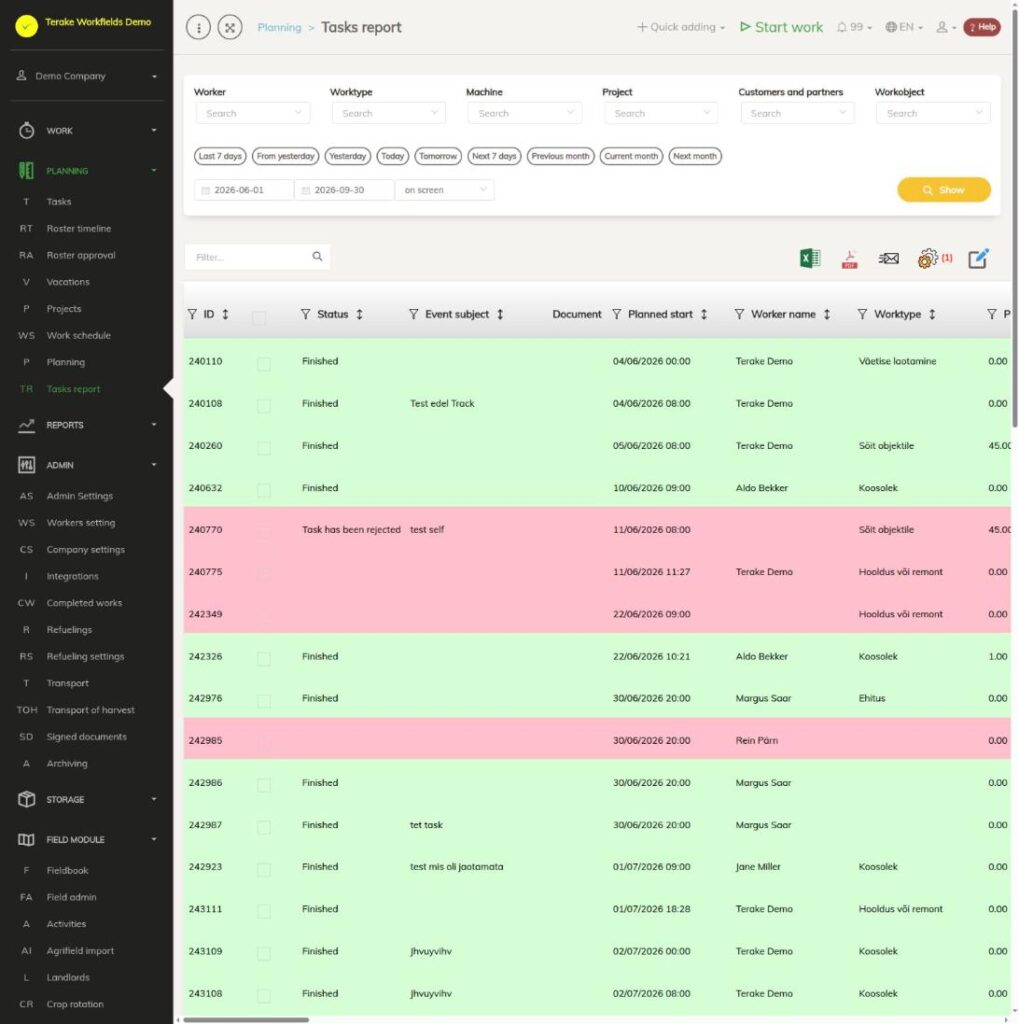1019x1024 pixels.
Task: Click the yellow Show button
Action: pos(944,190)
